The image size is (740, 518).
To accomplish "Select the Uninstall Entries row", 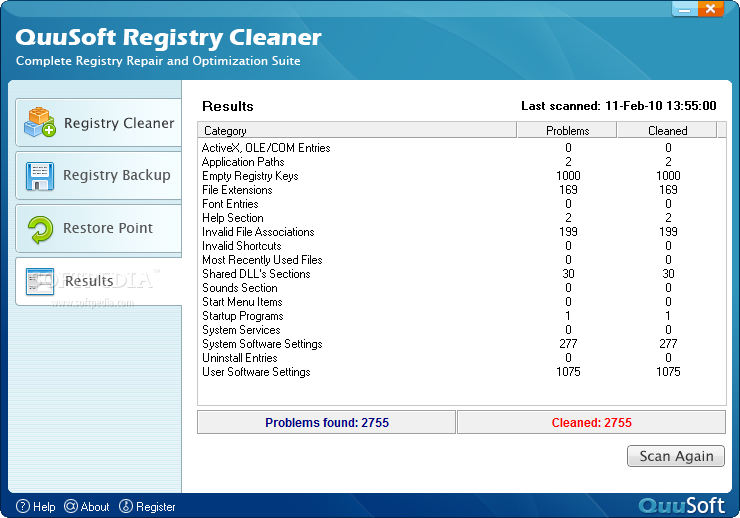I will [462, 358].
